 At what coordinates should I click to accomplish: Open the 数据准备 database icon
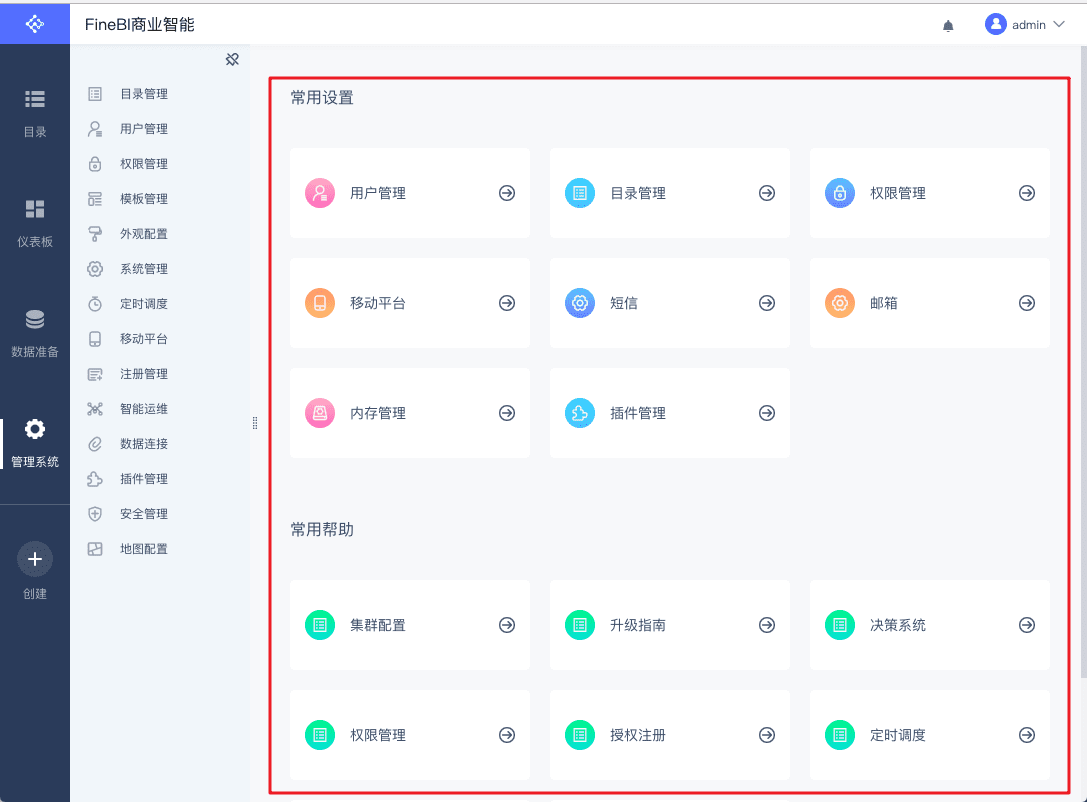(35, 320)
